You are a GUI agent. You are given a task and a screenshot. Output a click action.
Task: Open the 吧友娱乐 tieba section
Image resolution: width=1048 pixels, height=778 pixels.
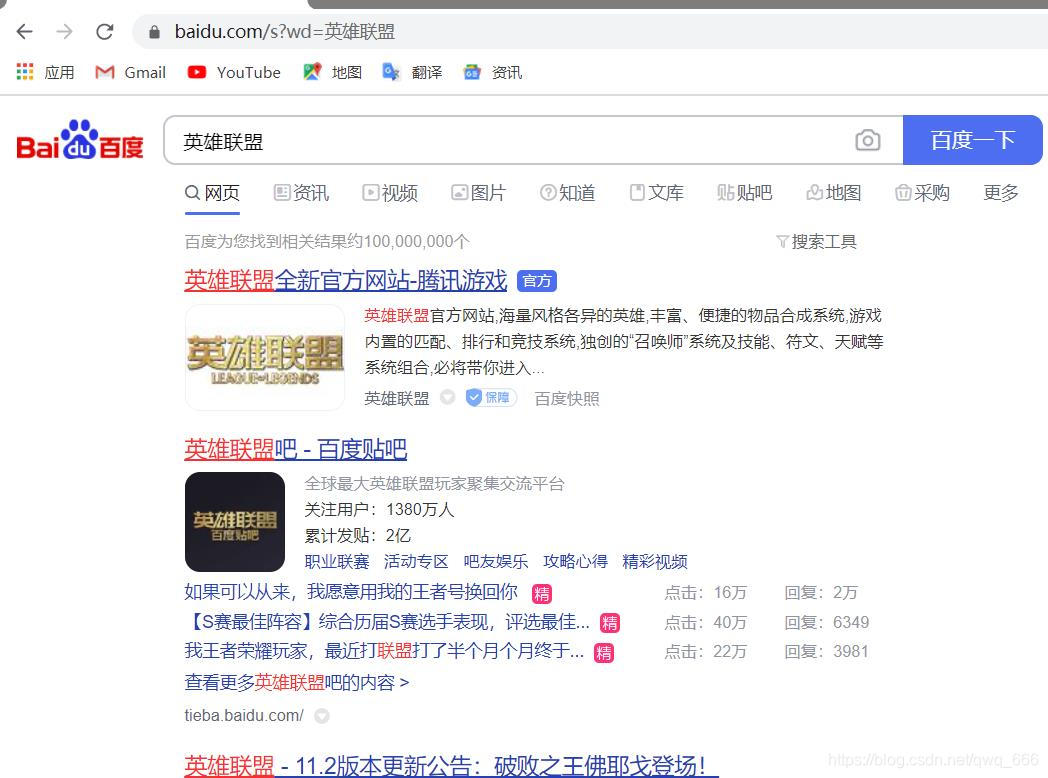(495, 561)
